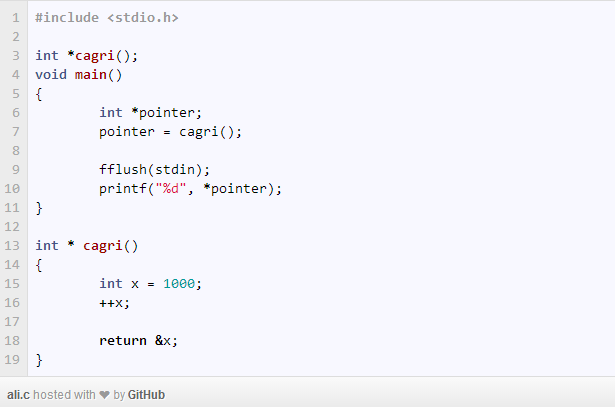This screenshot has height=407, width=615.
Task: Select line number 15 in gutter
Action: pos(12,283)
